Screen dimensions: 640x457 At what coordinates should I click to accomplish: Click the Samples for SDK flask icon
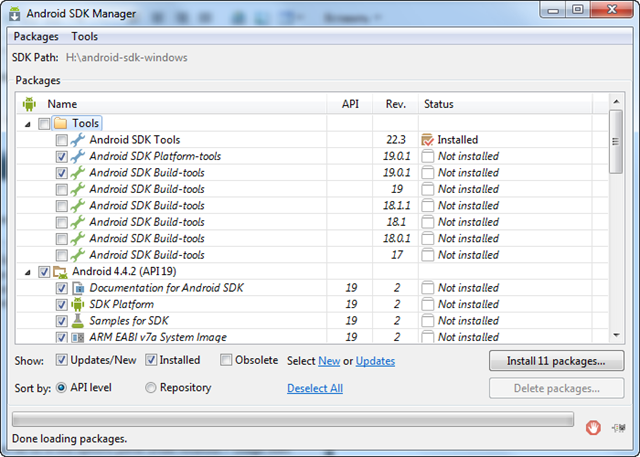coord(78,321)
